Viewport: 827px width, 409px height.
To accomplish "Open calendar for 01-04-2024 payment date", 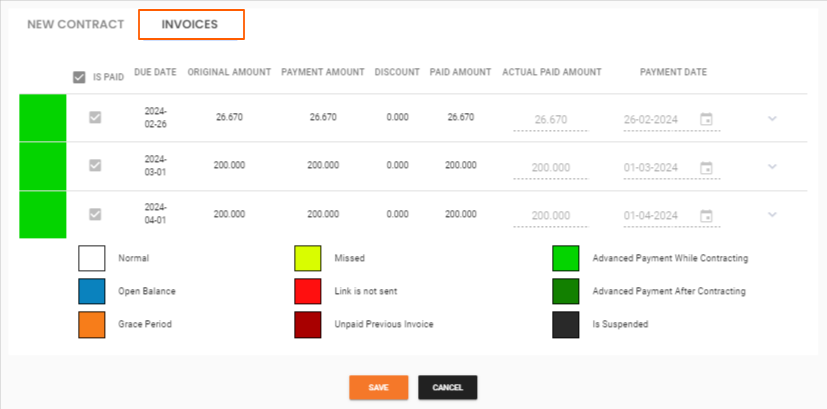I will [706, 215].
